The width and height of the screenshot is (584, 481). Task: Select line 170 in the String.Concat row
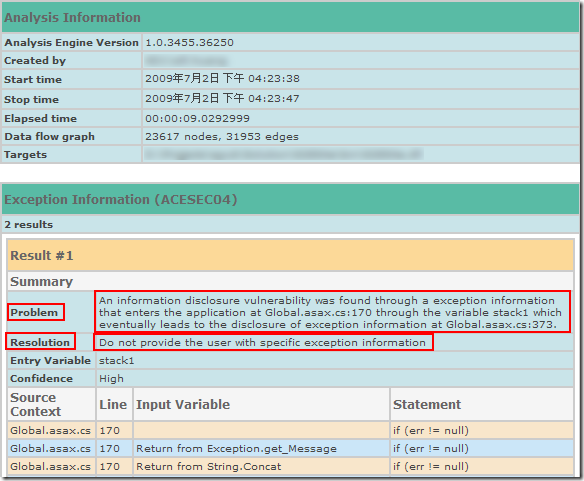pyautogui.click(x=110, y=466)
